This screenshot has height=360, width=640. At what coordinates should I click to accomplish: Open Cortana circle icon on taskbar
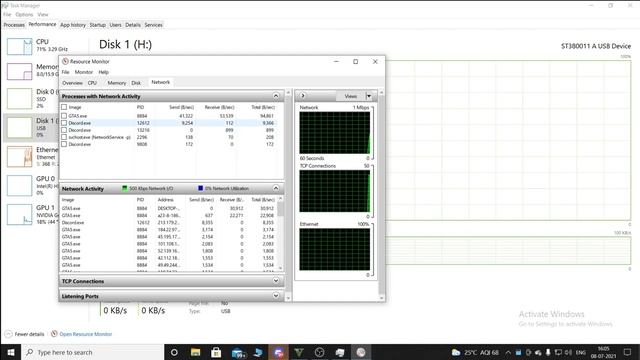(x=174, y=352)
